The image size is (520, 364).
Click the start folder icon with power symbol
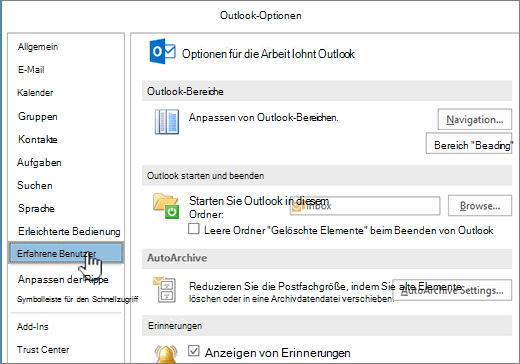point(166,206)
